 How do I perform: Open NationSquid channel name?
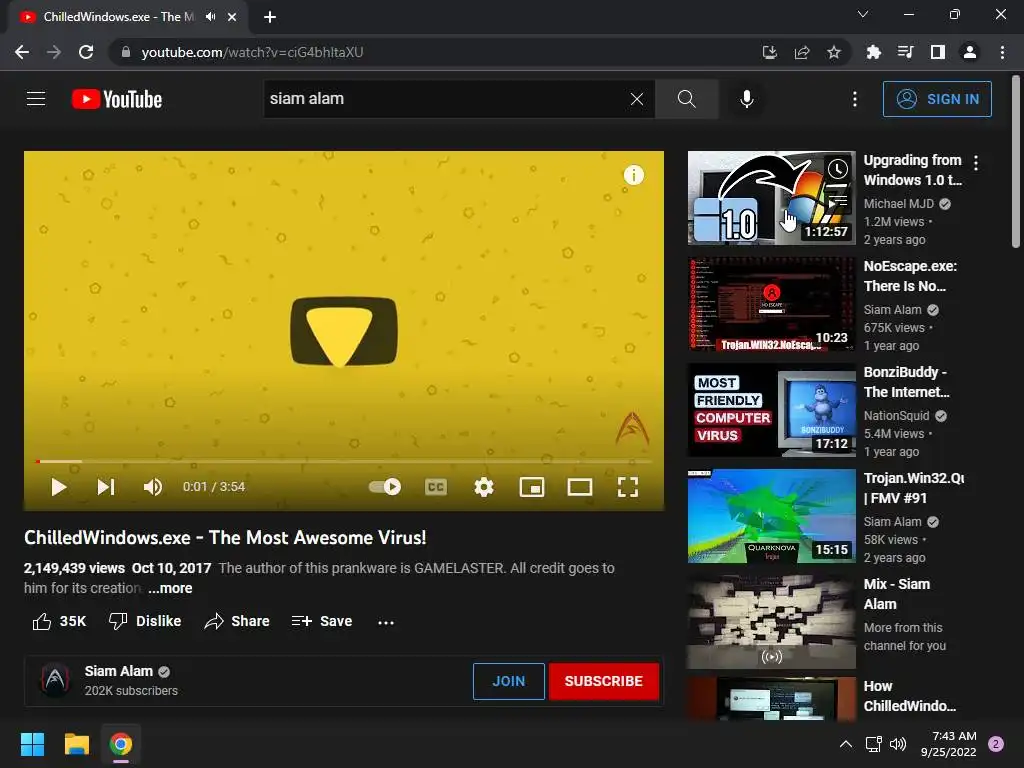pyautogui.click(x=896, y=415)
